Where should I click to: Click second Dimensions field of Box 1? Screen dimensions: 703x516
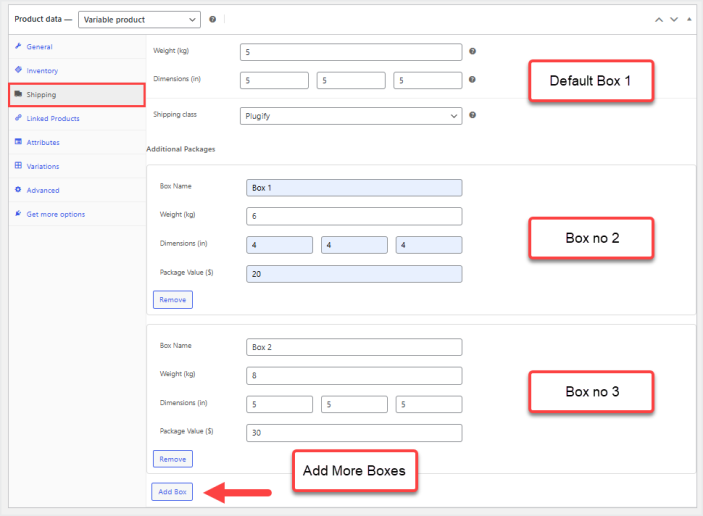click(x=354, y=245)
